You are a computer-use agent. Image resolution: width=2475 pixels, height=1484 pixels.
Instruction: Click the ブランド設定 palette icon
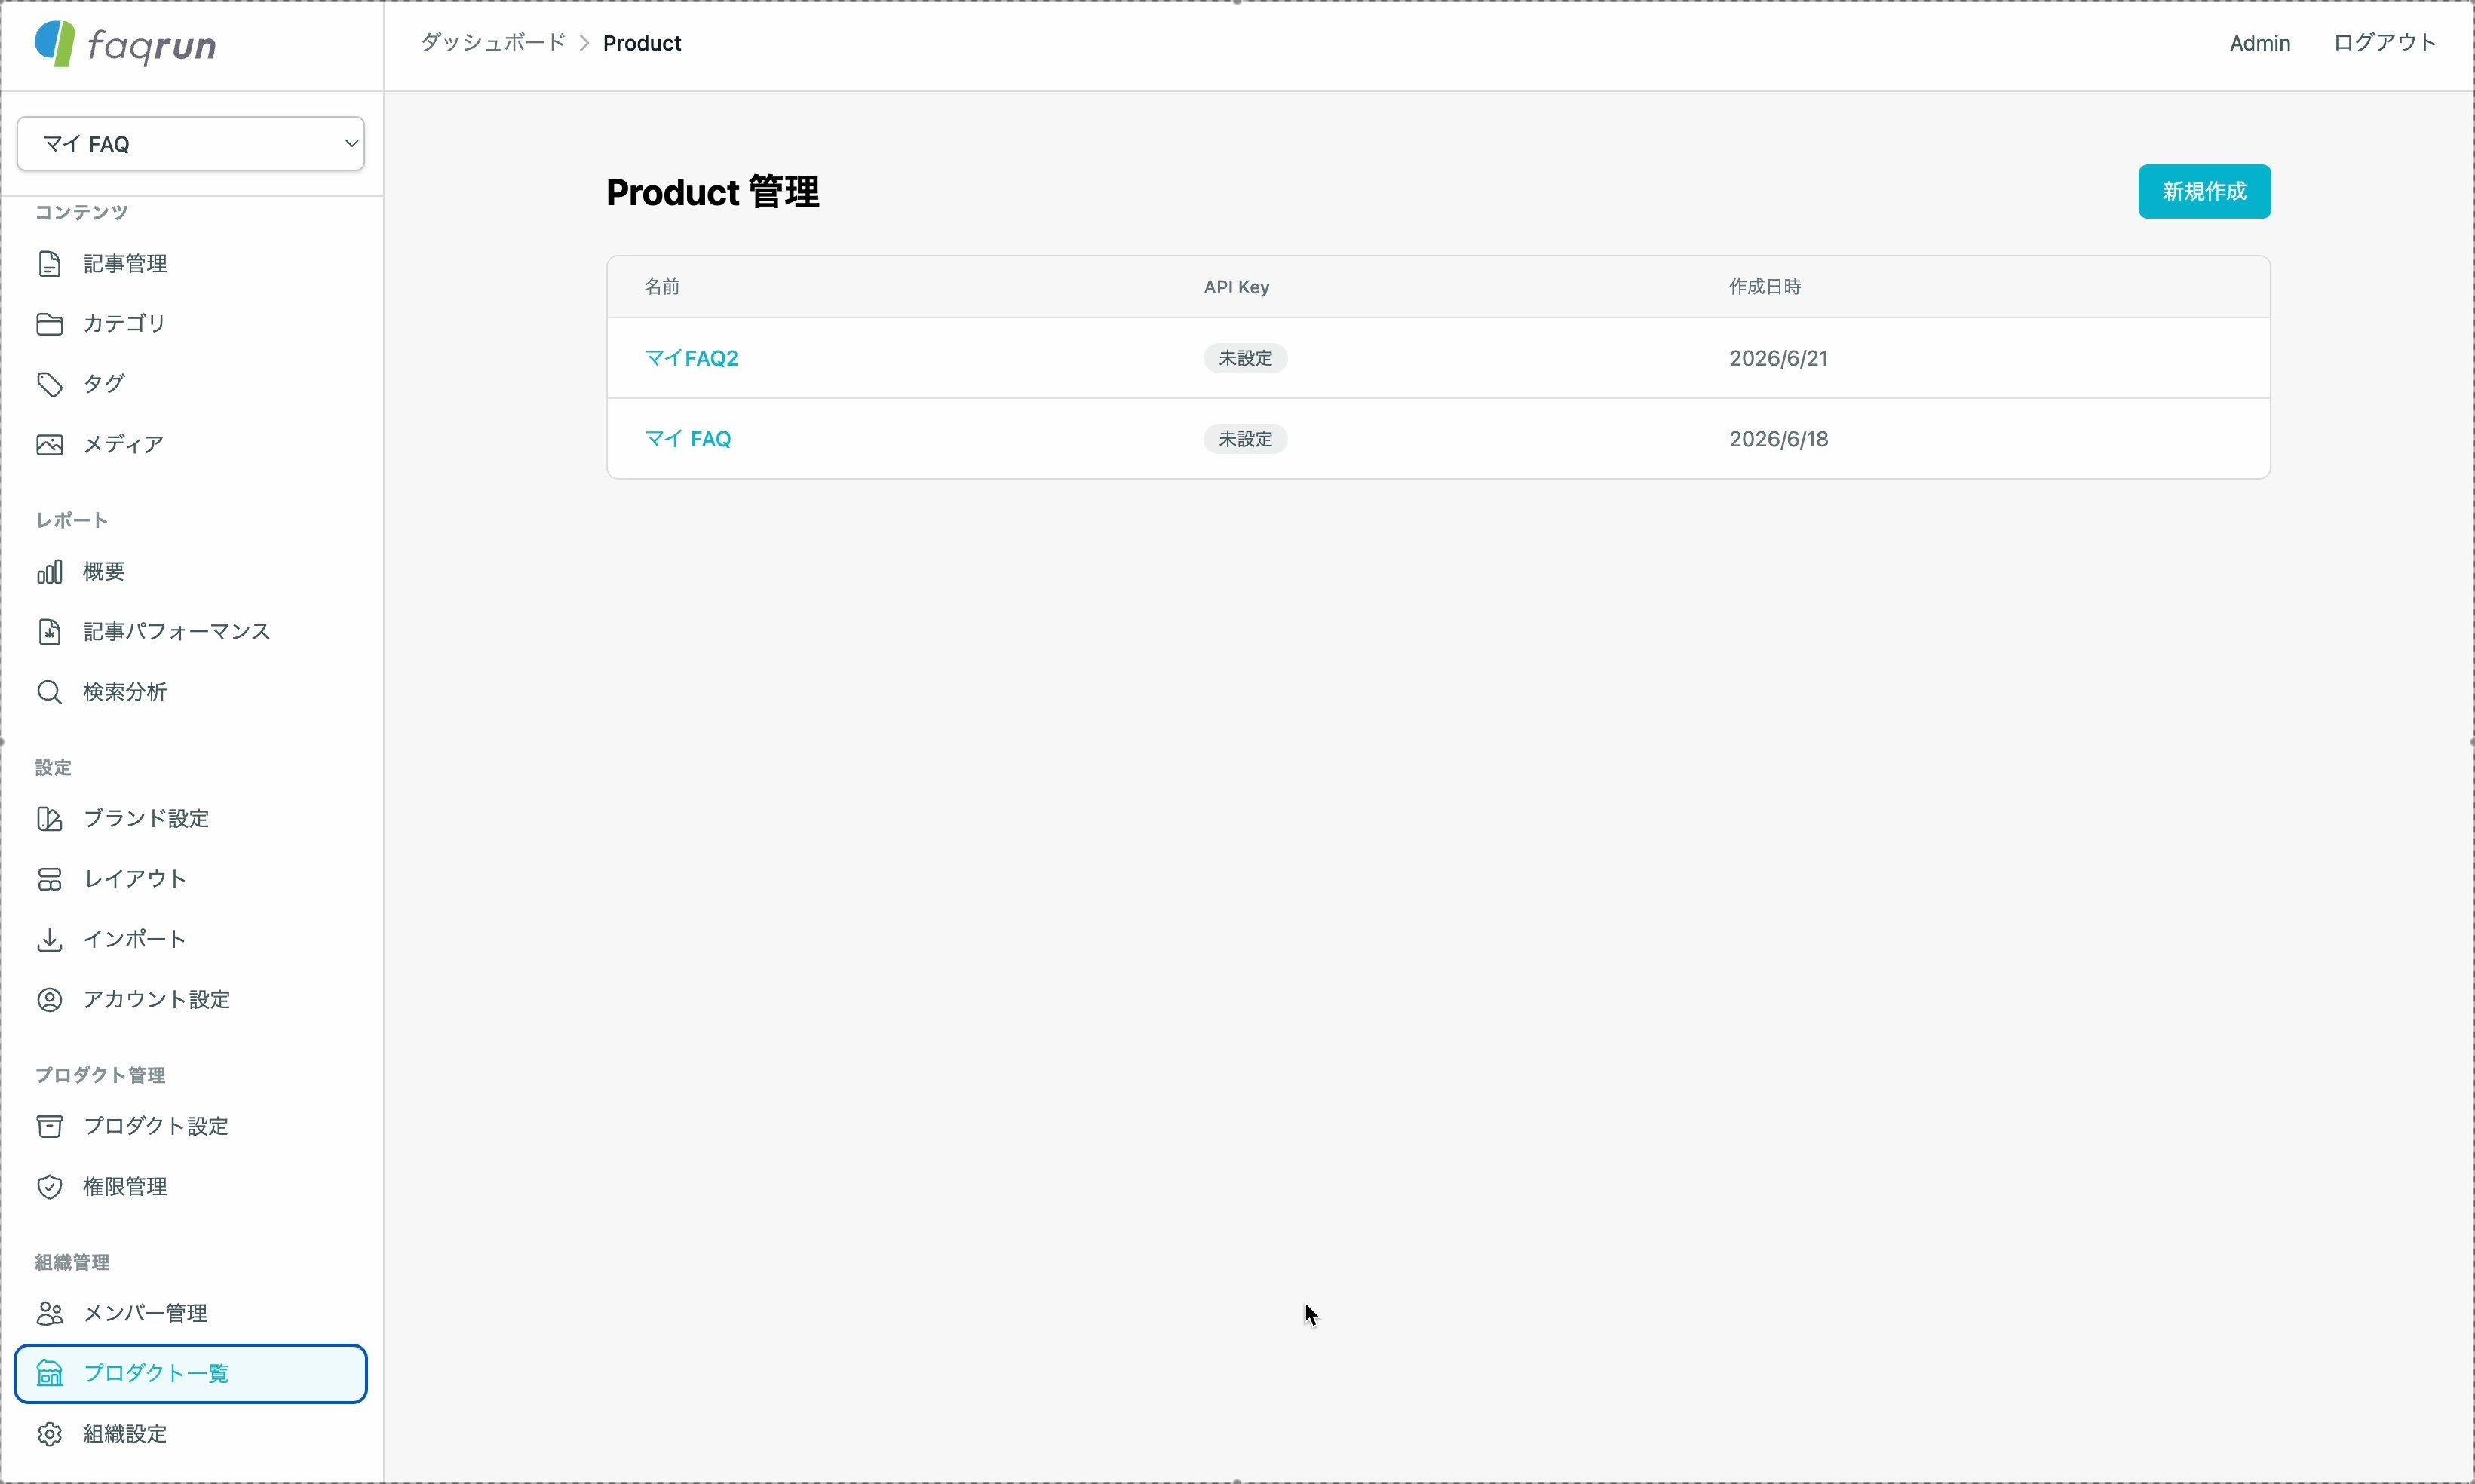[49, 819]
